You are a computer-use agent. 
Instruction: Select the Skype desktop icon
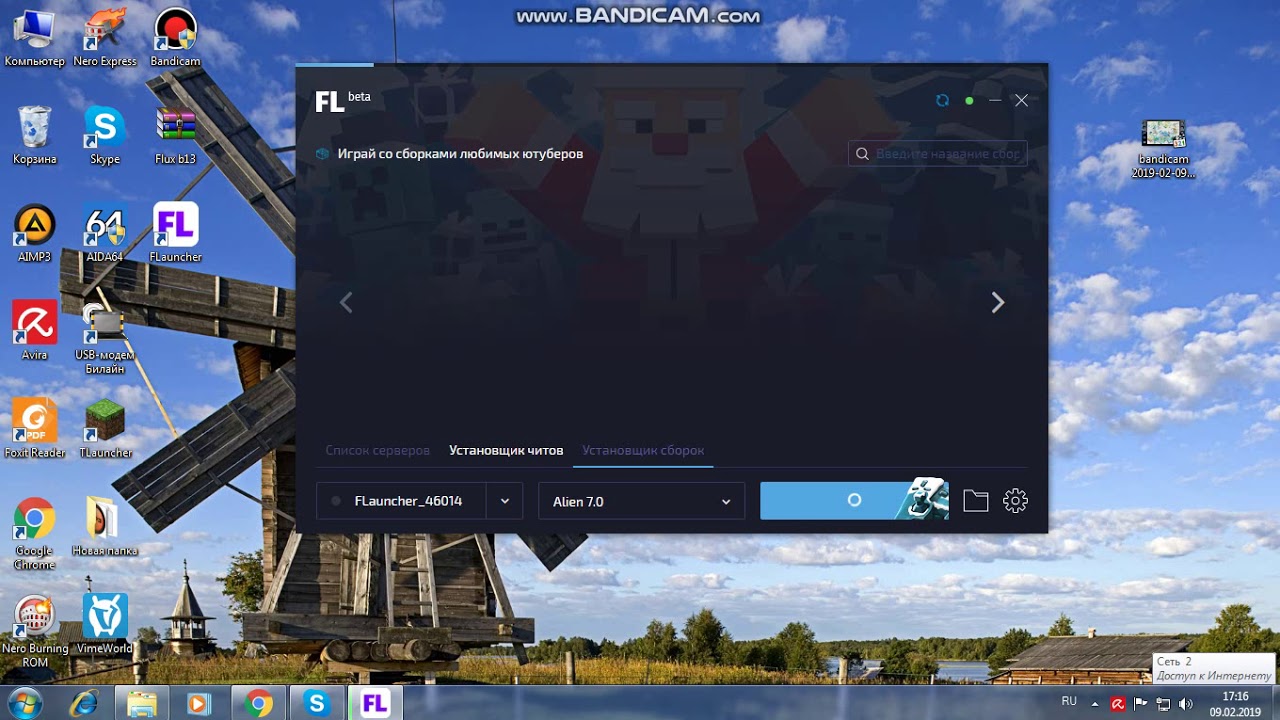[105, 136]
